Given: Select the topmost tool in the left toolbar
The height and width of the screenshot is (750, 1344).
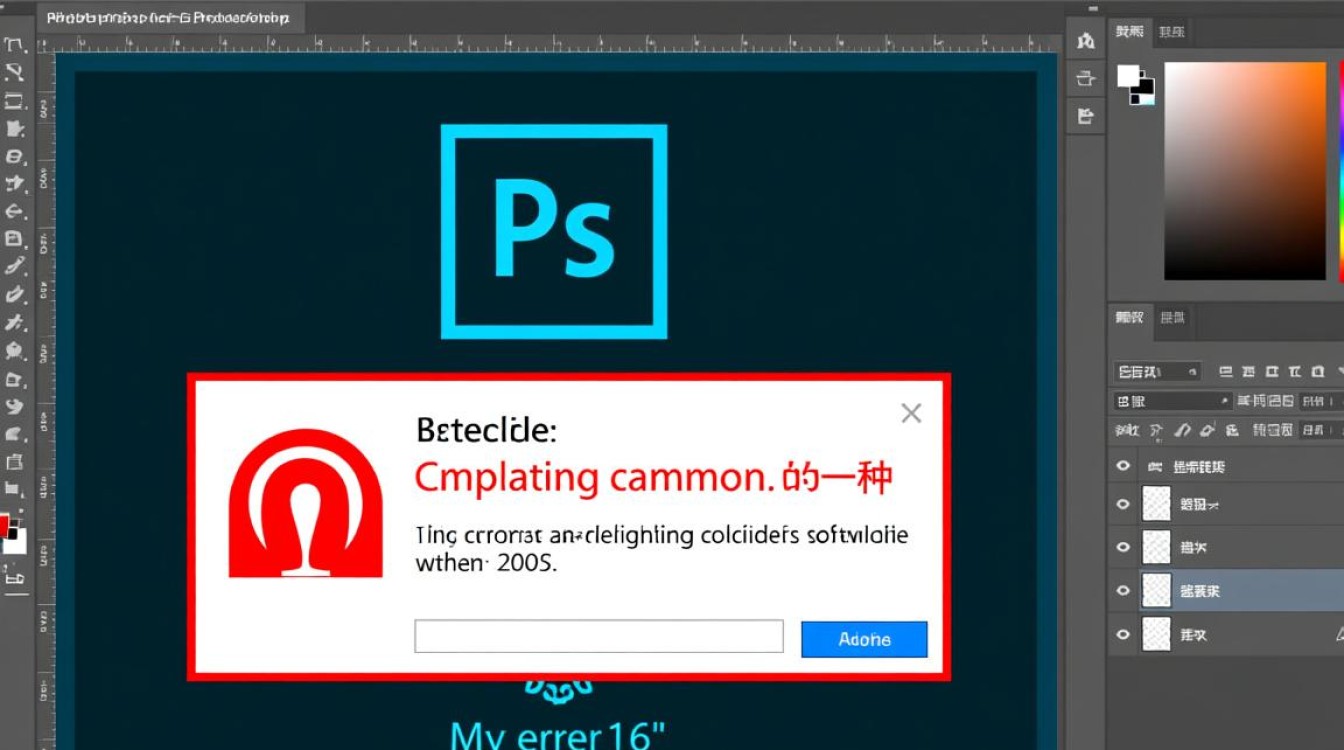Looking at the screenshot, I should [x=14, y=45].
